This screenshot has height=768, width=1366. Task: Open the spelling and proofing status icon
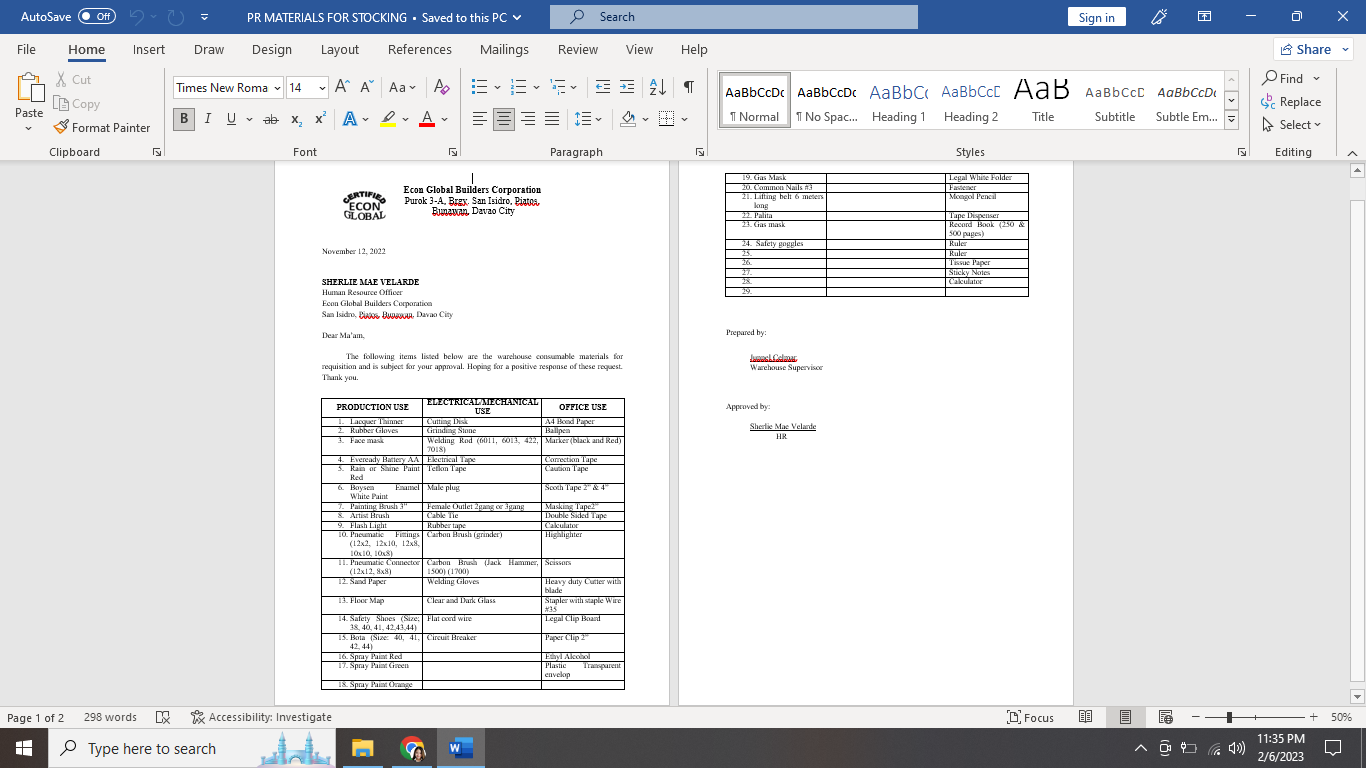pos(163,718)
